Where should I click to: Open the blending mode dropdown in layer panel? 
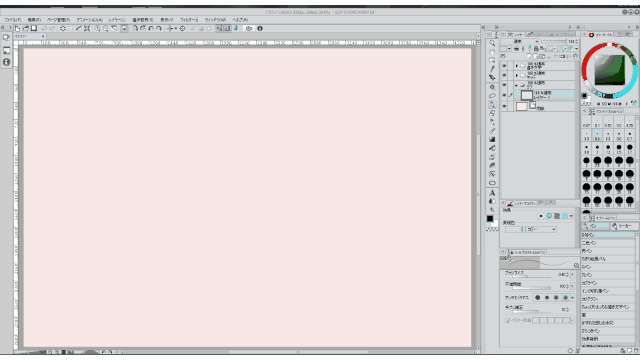[x=520, y=42]
